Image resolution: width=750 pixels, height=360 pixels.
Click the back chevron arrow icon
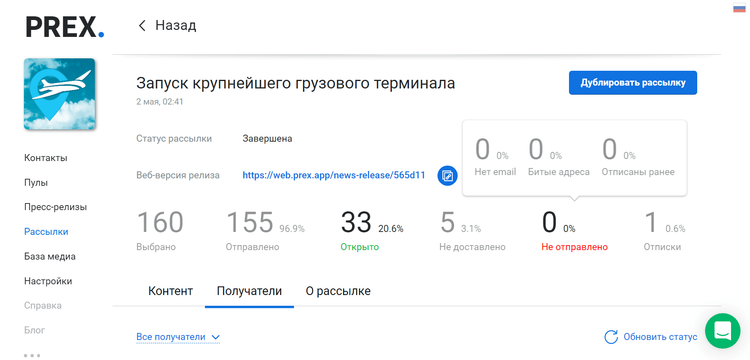(142, 25)
